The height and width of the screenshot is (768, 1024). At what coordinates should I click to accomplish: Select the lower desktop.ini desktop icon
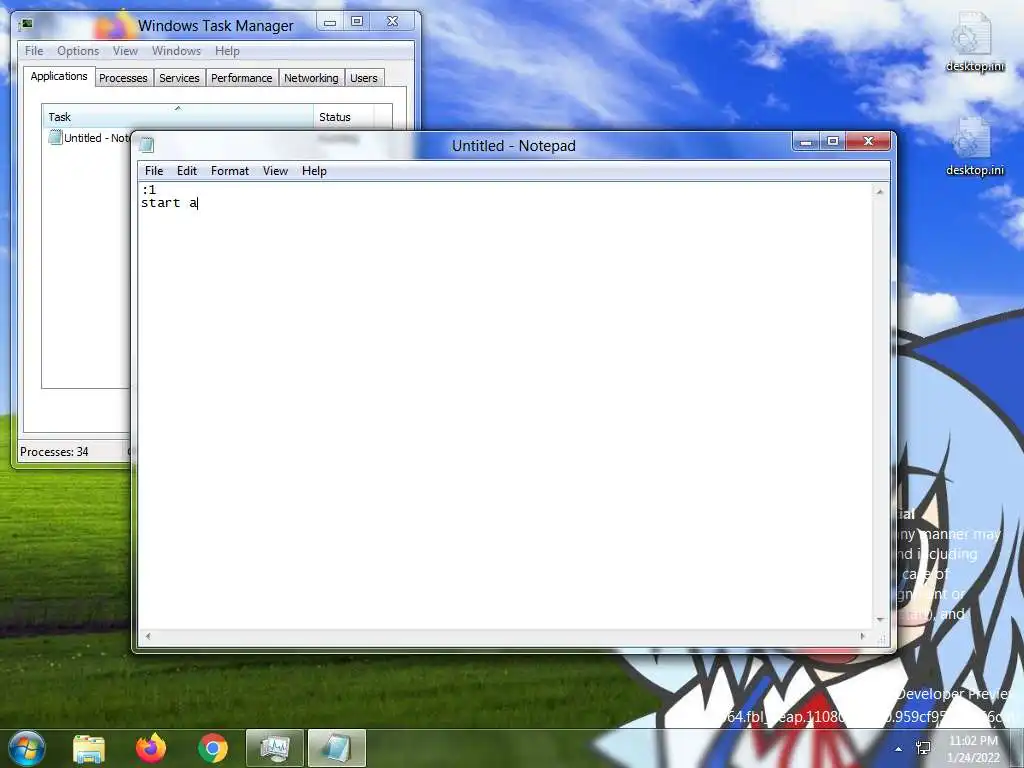click(974, 147)
